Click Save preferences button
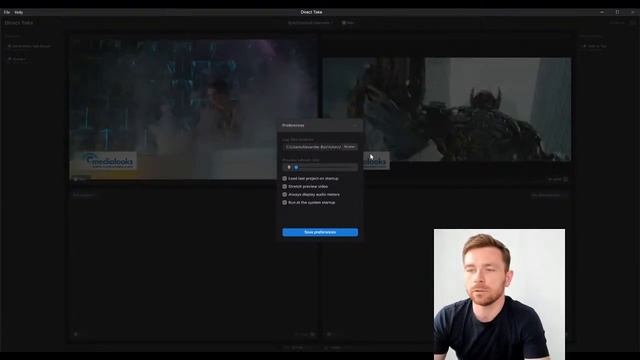This screenshot has height=360, width=640. point(320,232)
